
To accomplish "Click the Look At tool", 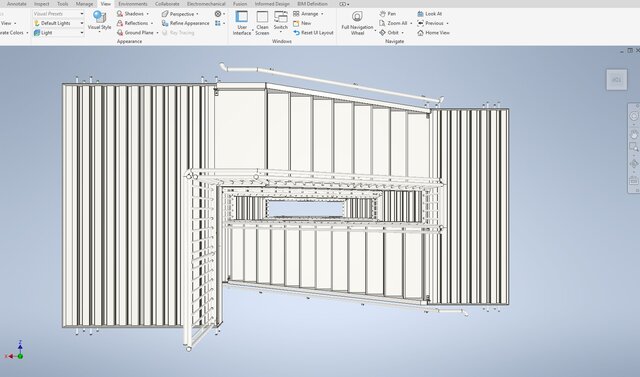I will click(429, 13).
